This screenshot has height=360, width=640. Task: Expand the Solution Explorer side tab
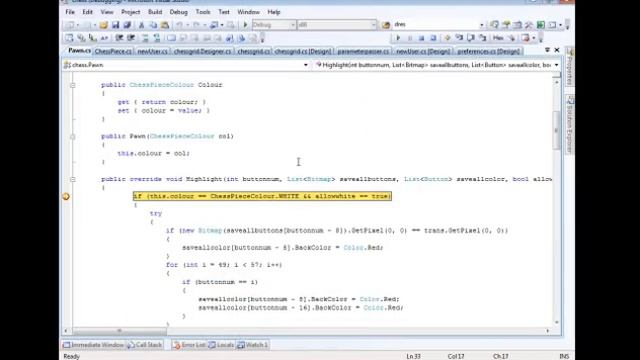pyautogui.click(x=570, y=124)
